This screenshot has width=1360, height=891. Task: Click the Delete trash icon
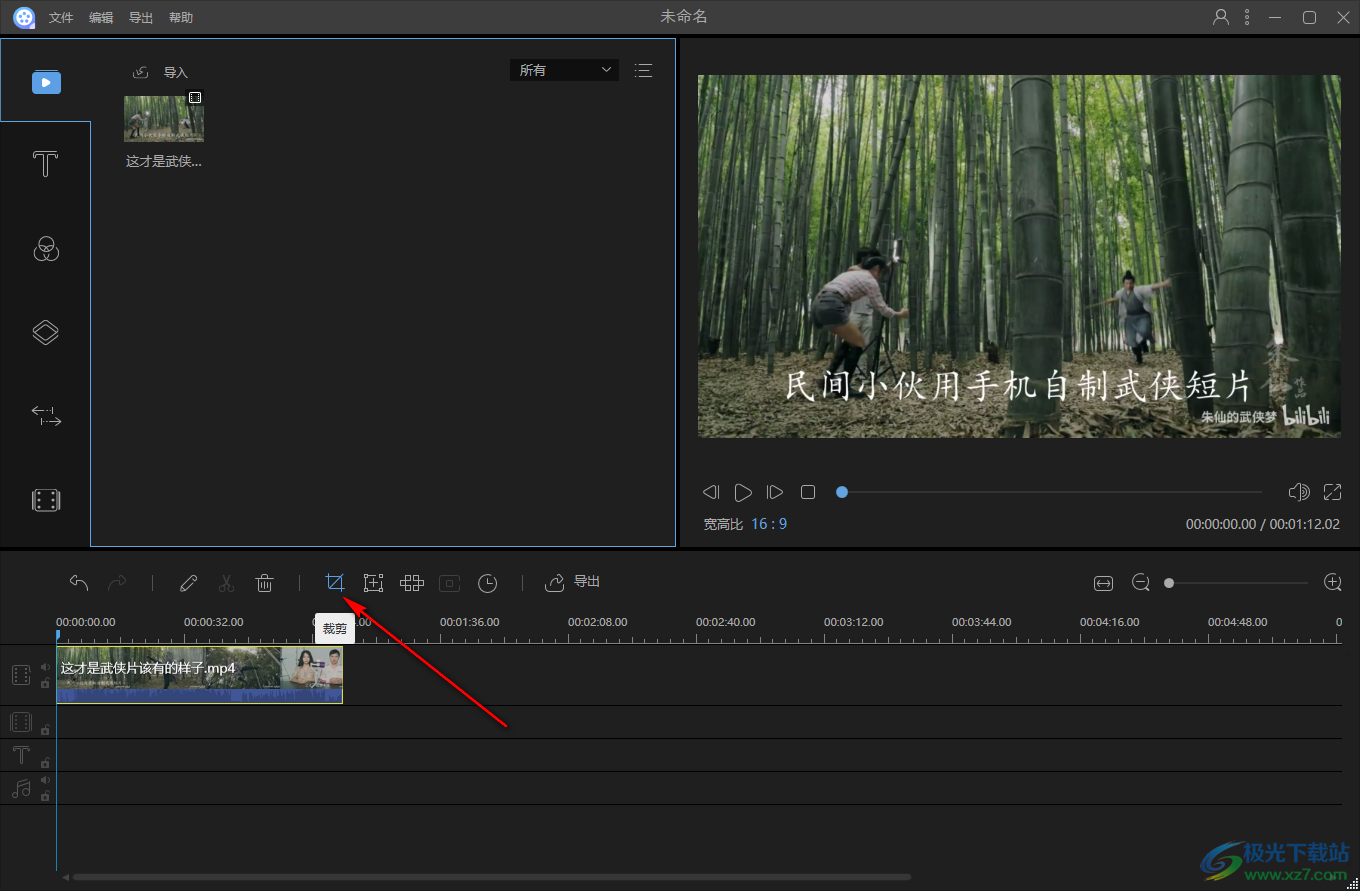click(264, 583)
